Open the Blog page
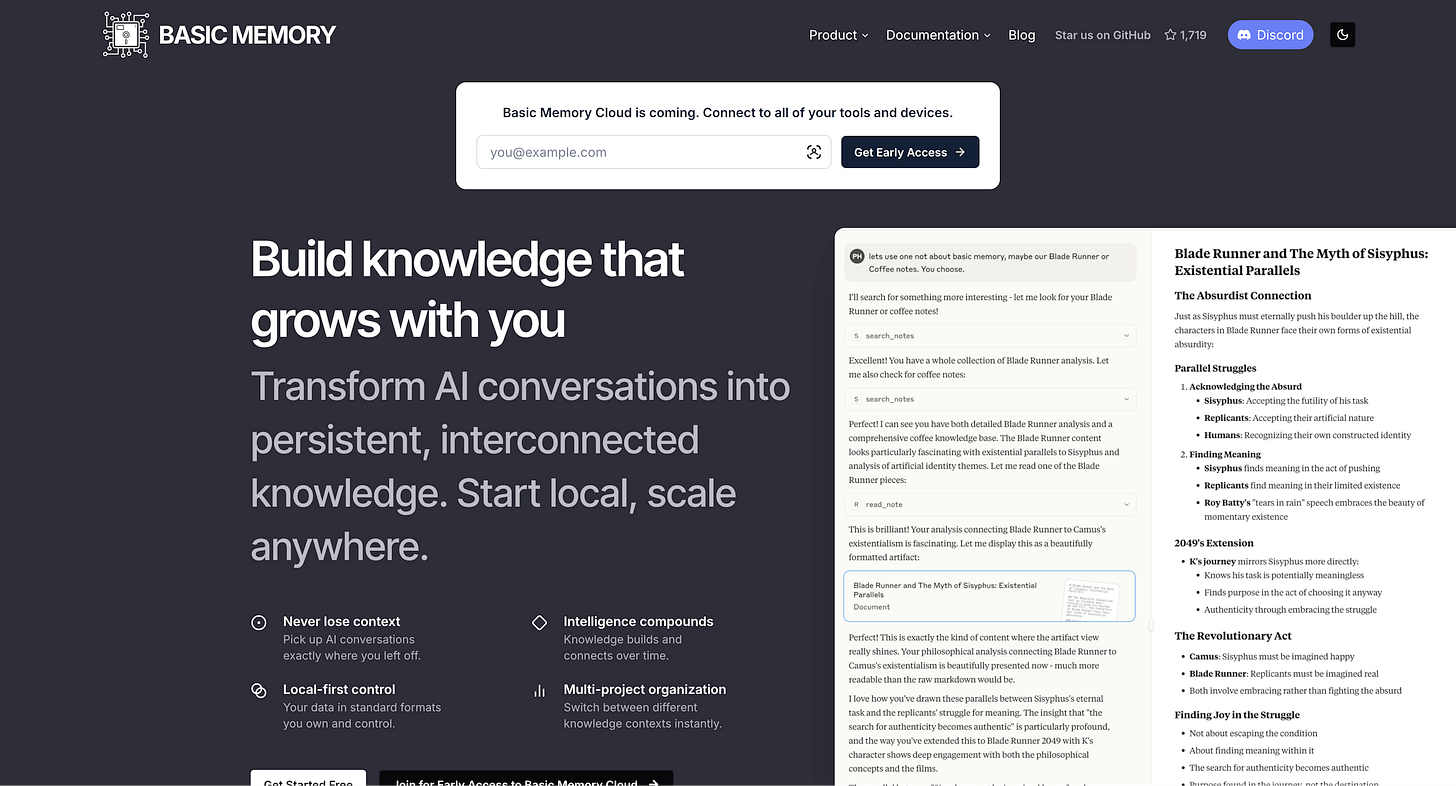The height and width of the screenshot is (786, 1456). (1022, 35)
